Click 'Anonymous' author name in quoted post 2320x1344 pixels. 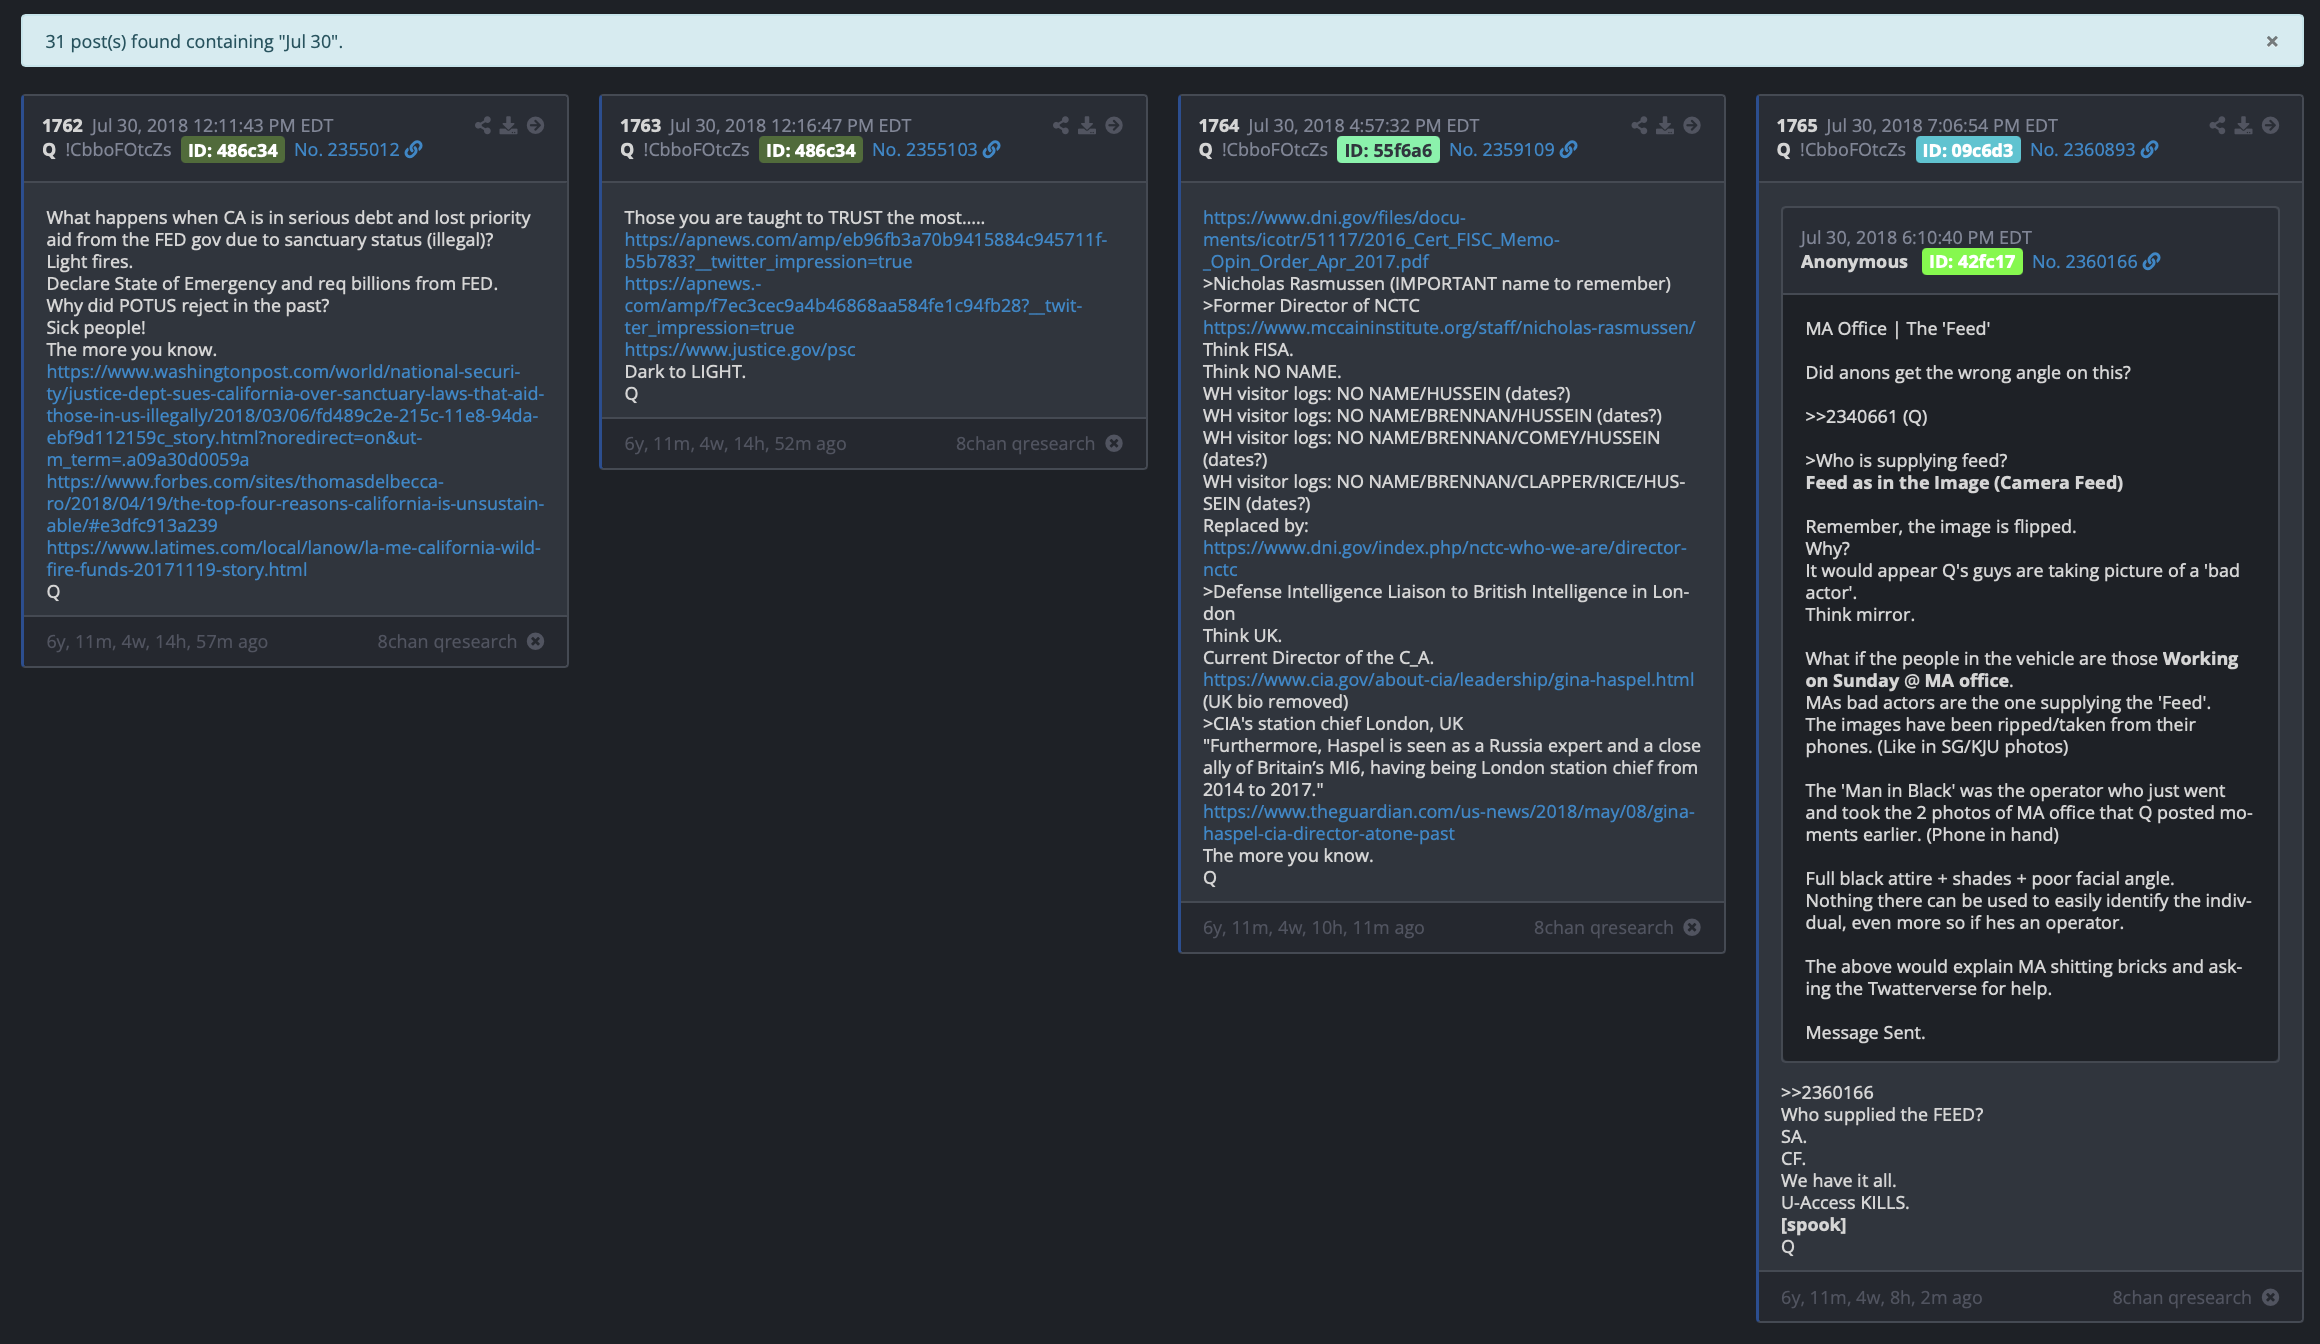point(1854,261)
